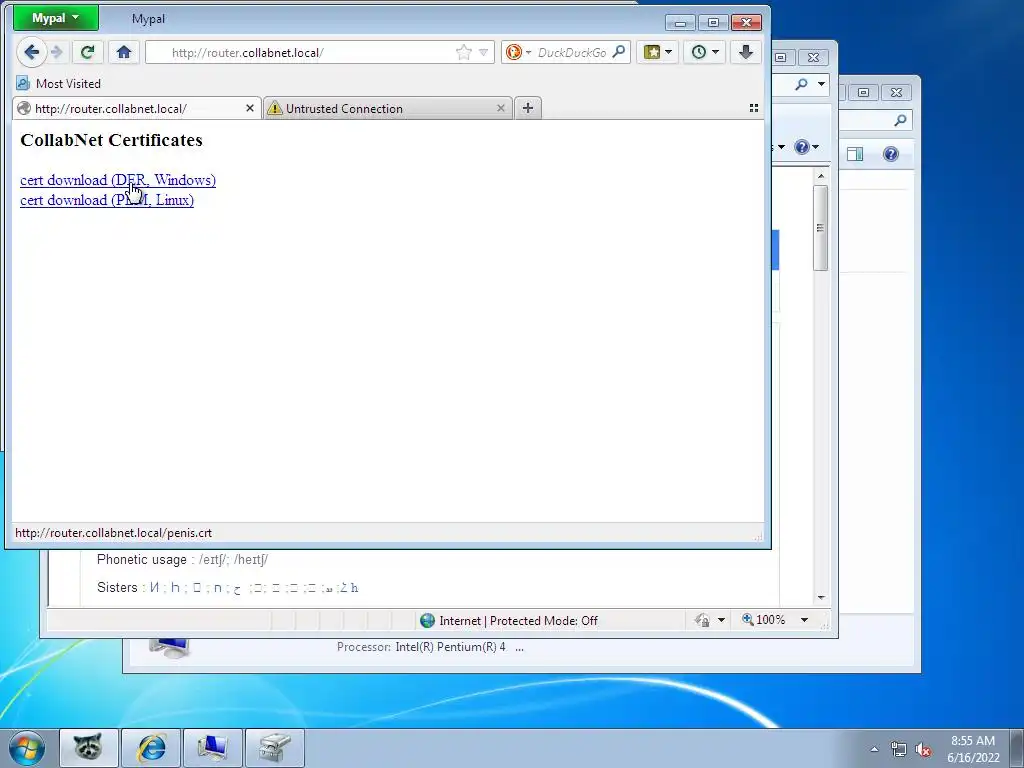
Task: Click the search icon in the System window
Action: 901,120
